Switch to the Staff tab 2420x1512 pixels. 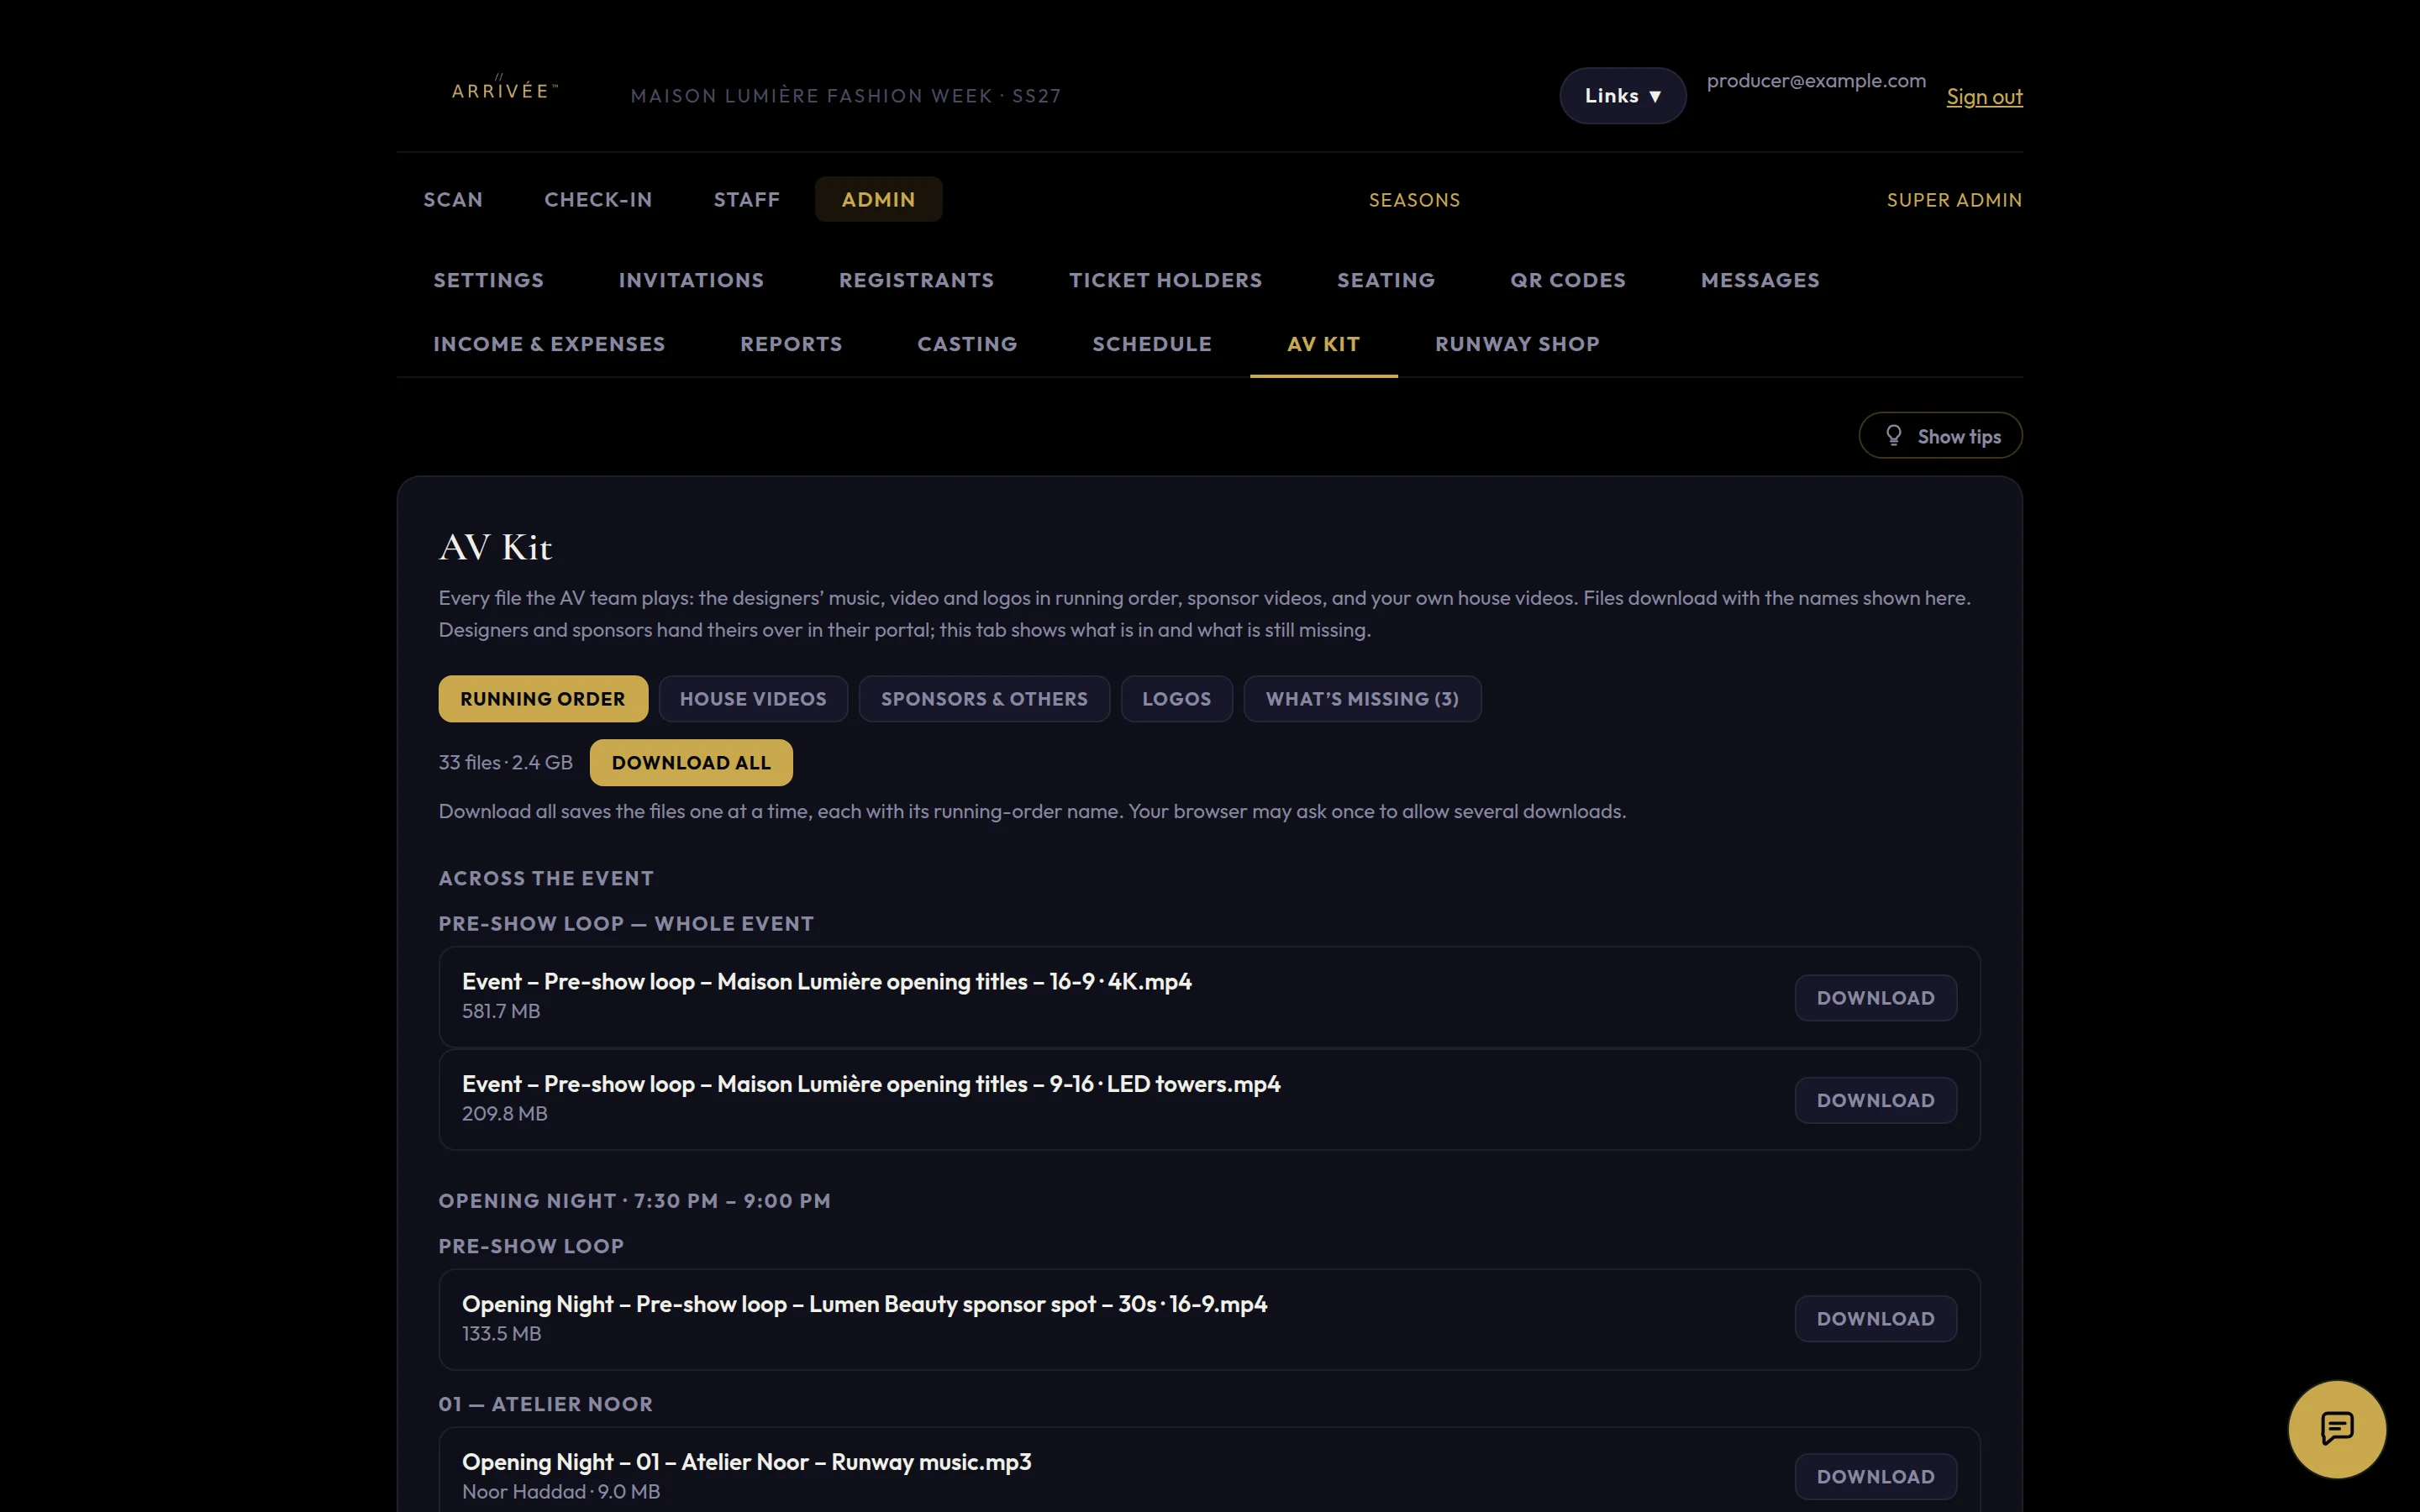(x=746, y=199)
